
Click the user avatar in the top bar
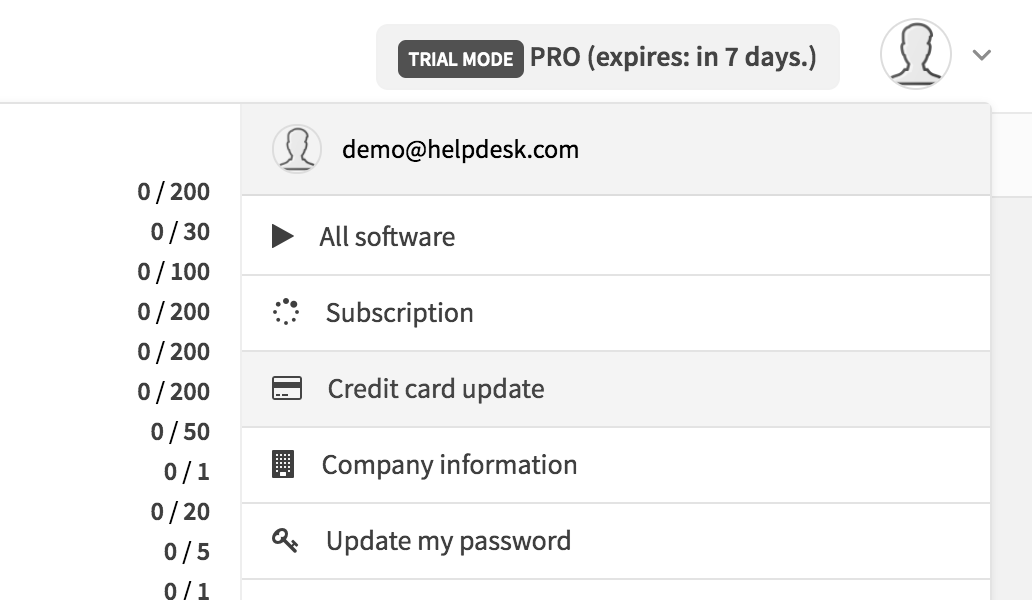[915, 55]
